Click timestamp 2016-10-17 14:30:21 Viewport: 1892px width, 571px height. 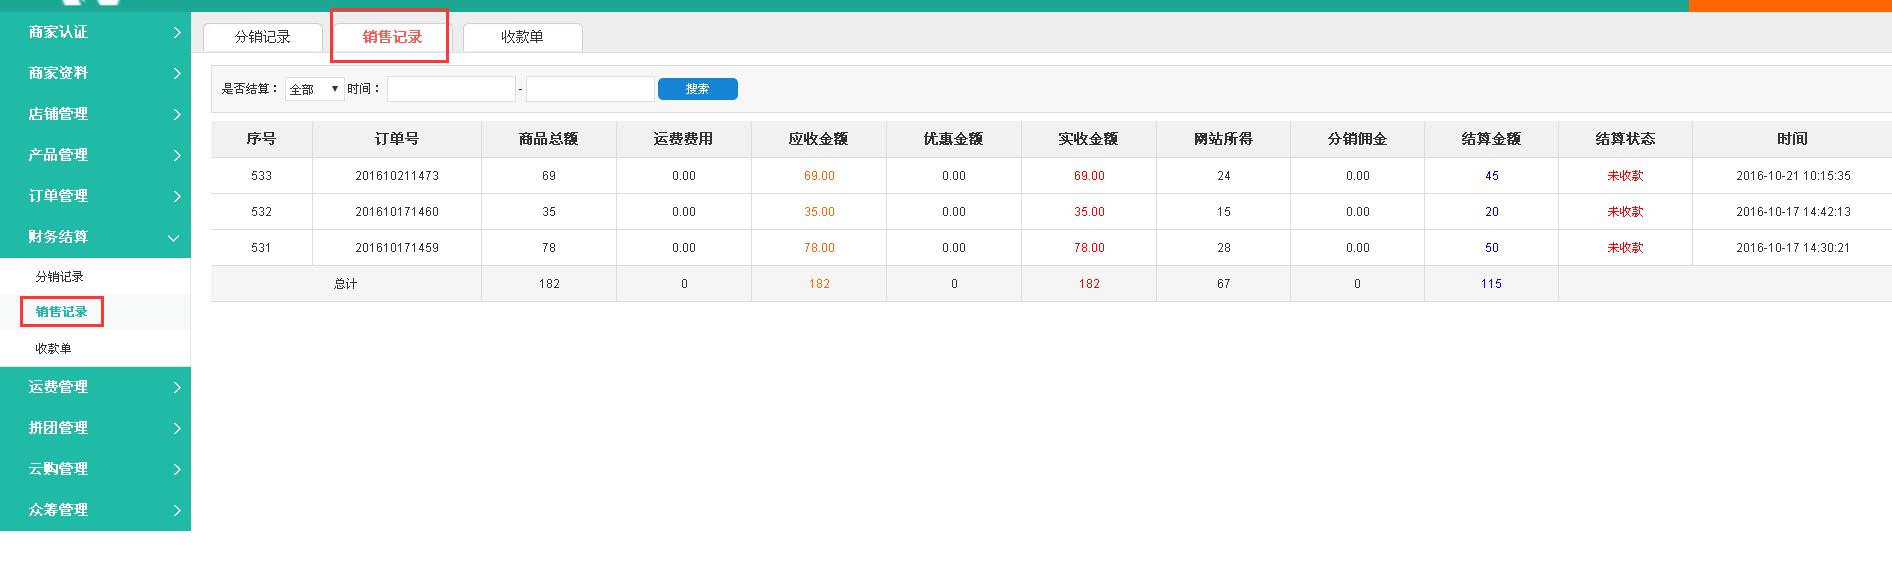click(x=1793, y=248)
